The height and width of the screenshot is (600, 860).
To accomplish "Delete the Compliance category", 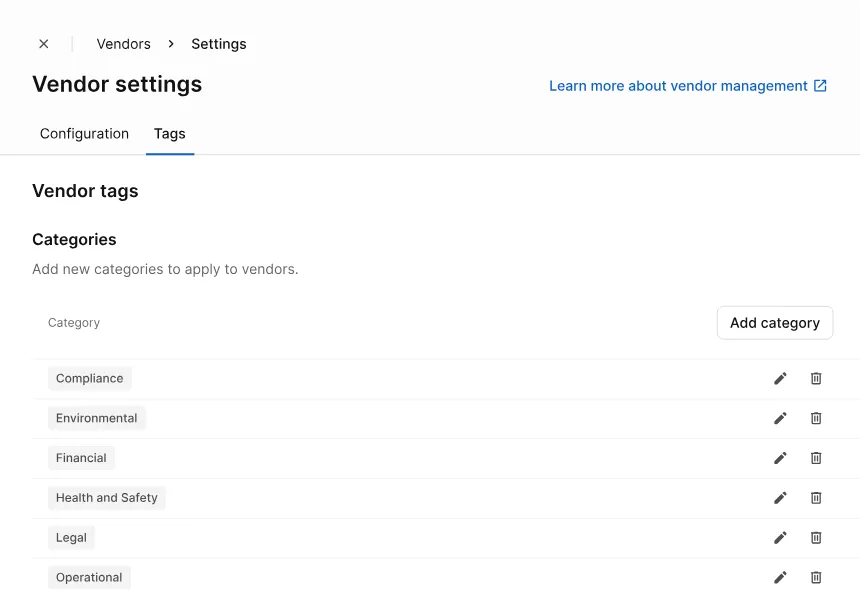I will tap(816, 379).
